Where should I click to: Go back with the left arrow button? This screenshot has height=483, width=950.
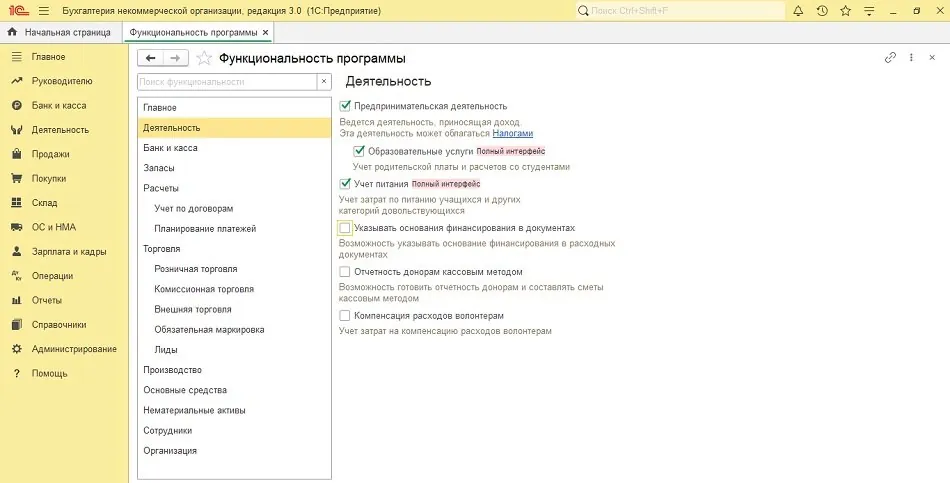(x=150, y=58)
